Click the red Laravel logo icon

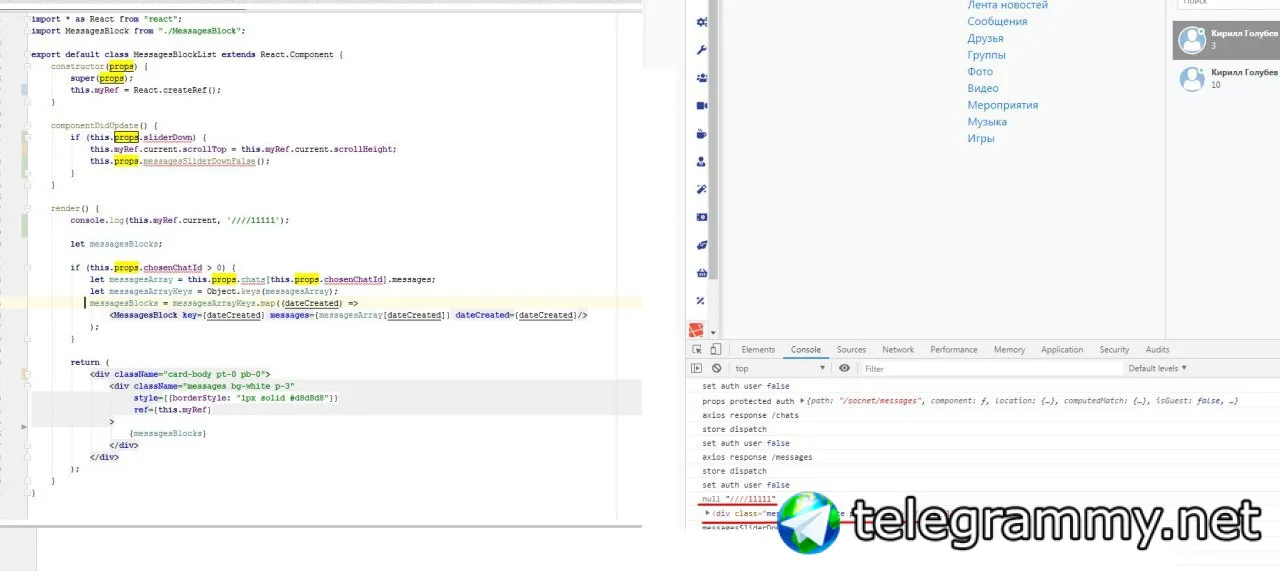click(x=696, y=331)
